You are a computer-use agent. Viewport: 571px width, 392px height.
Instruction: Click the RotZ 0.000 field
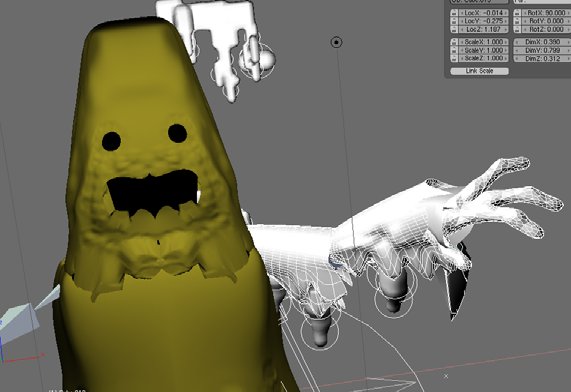546,29
